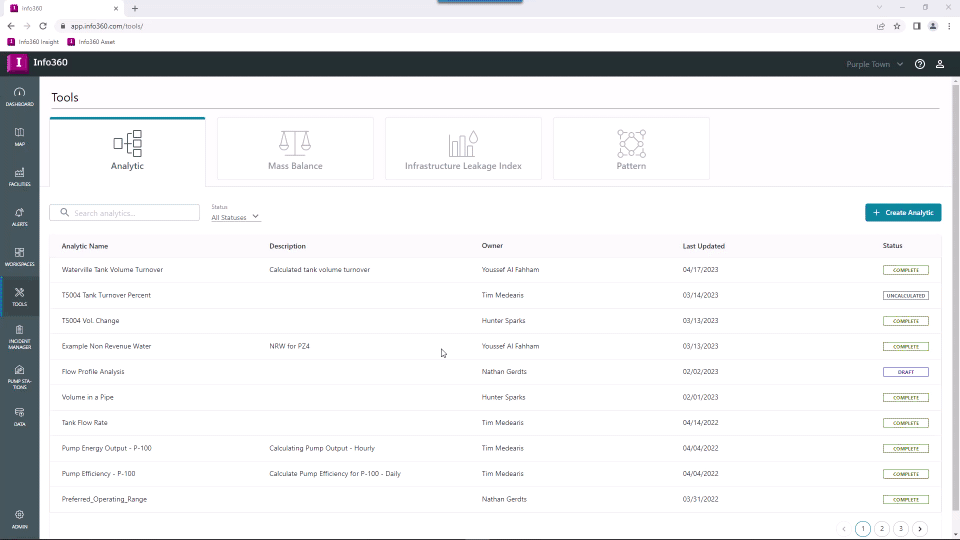The width and height of the screenshot is (960, 540).
Task: Click the Info360 logo icon
Action: coord(18,63)
